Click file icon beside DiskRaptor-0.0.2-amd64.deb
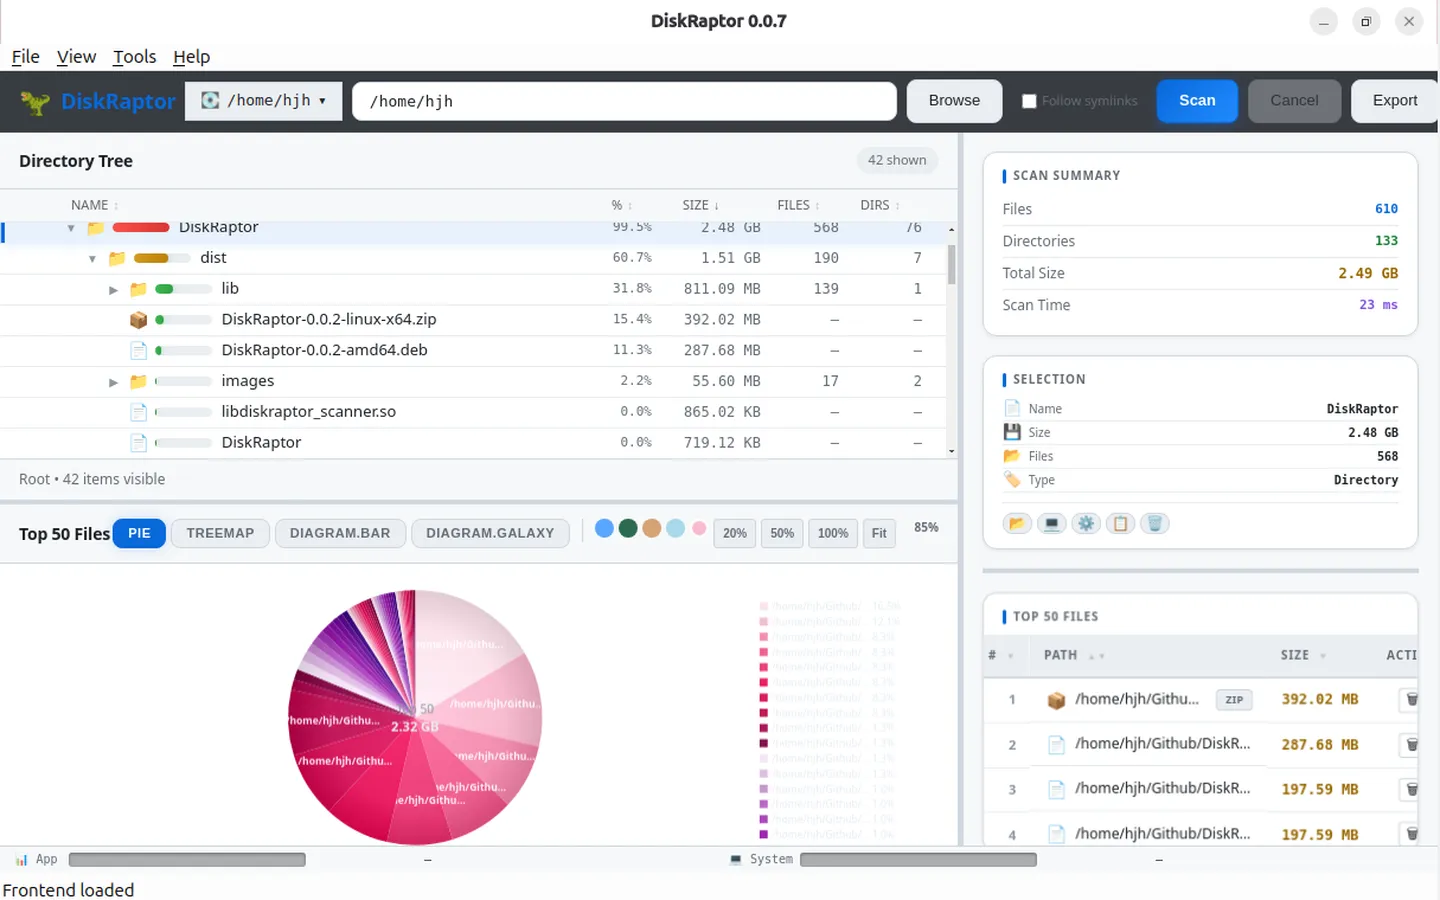 coord(138,351)
